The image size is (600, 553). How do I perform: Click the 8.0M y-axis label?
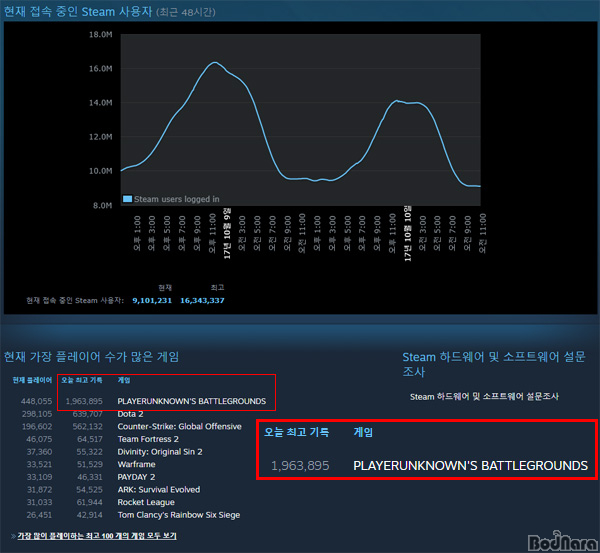tap(103, 205)
